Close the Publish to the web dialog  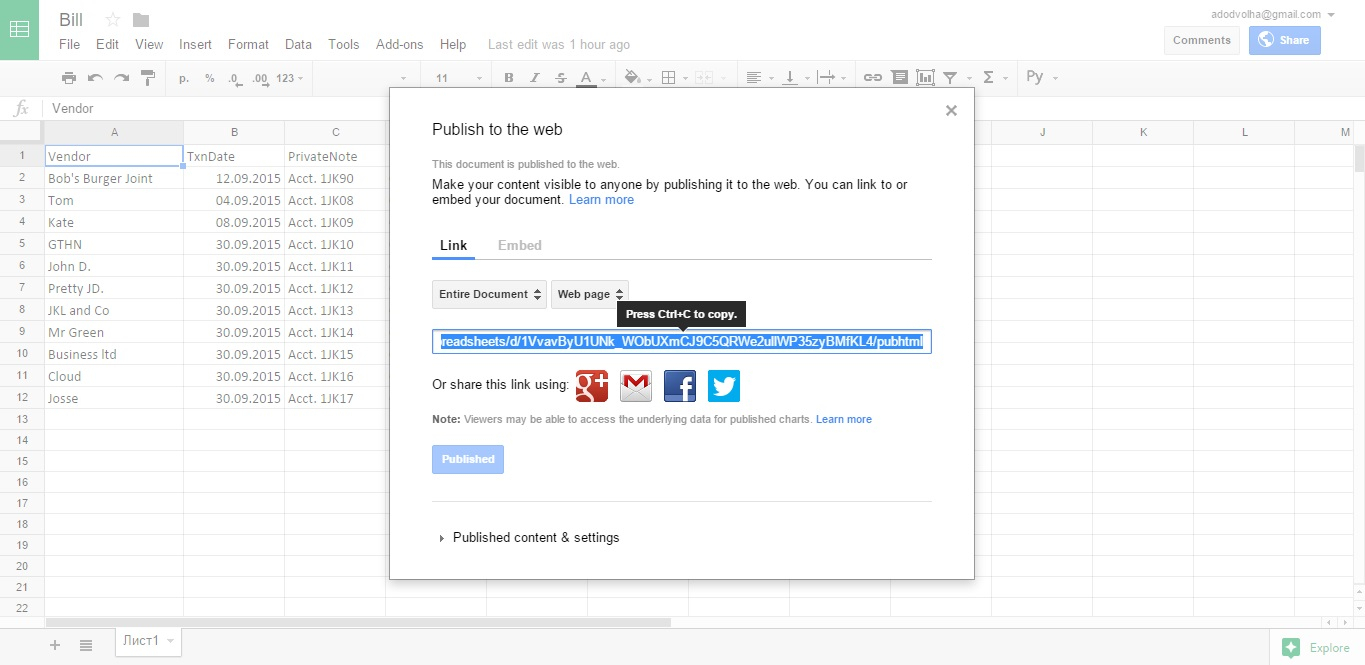[x=951, y=111]
